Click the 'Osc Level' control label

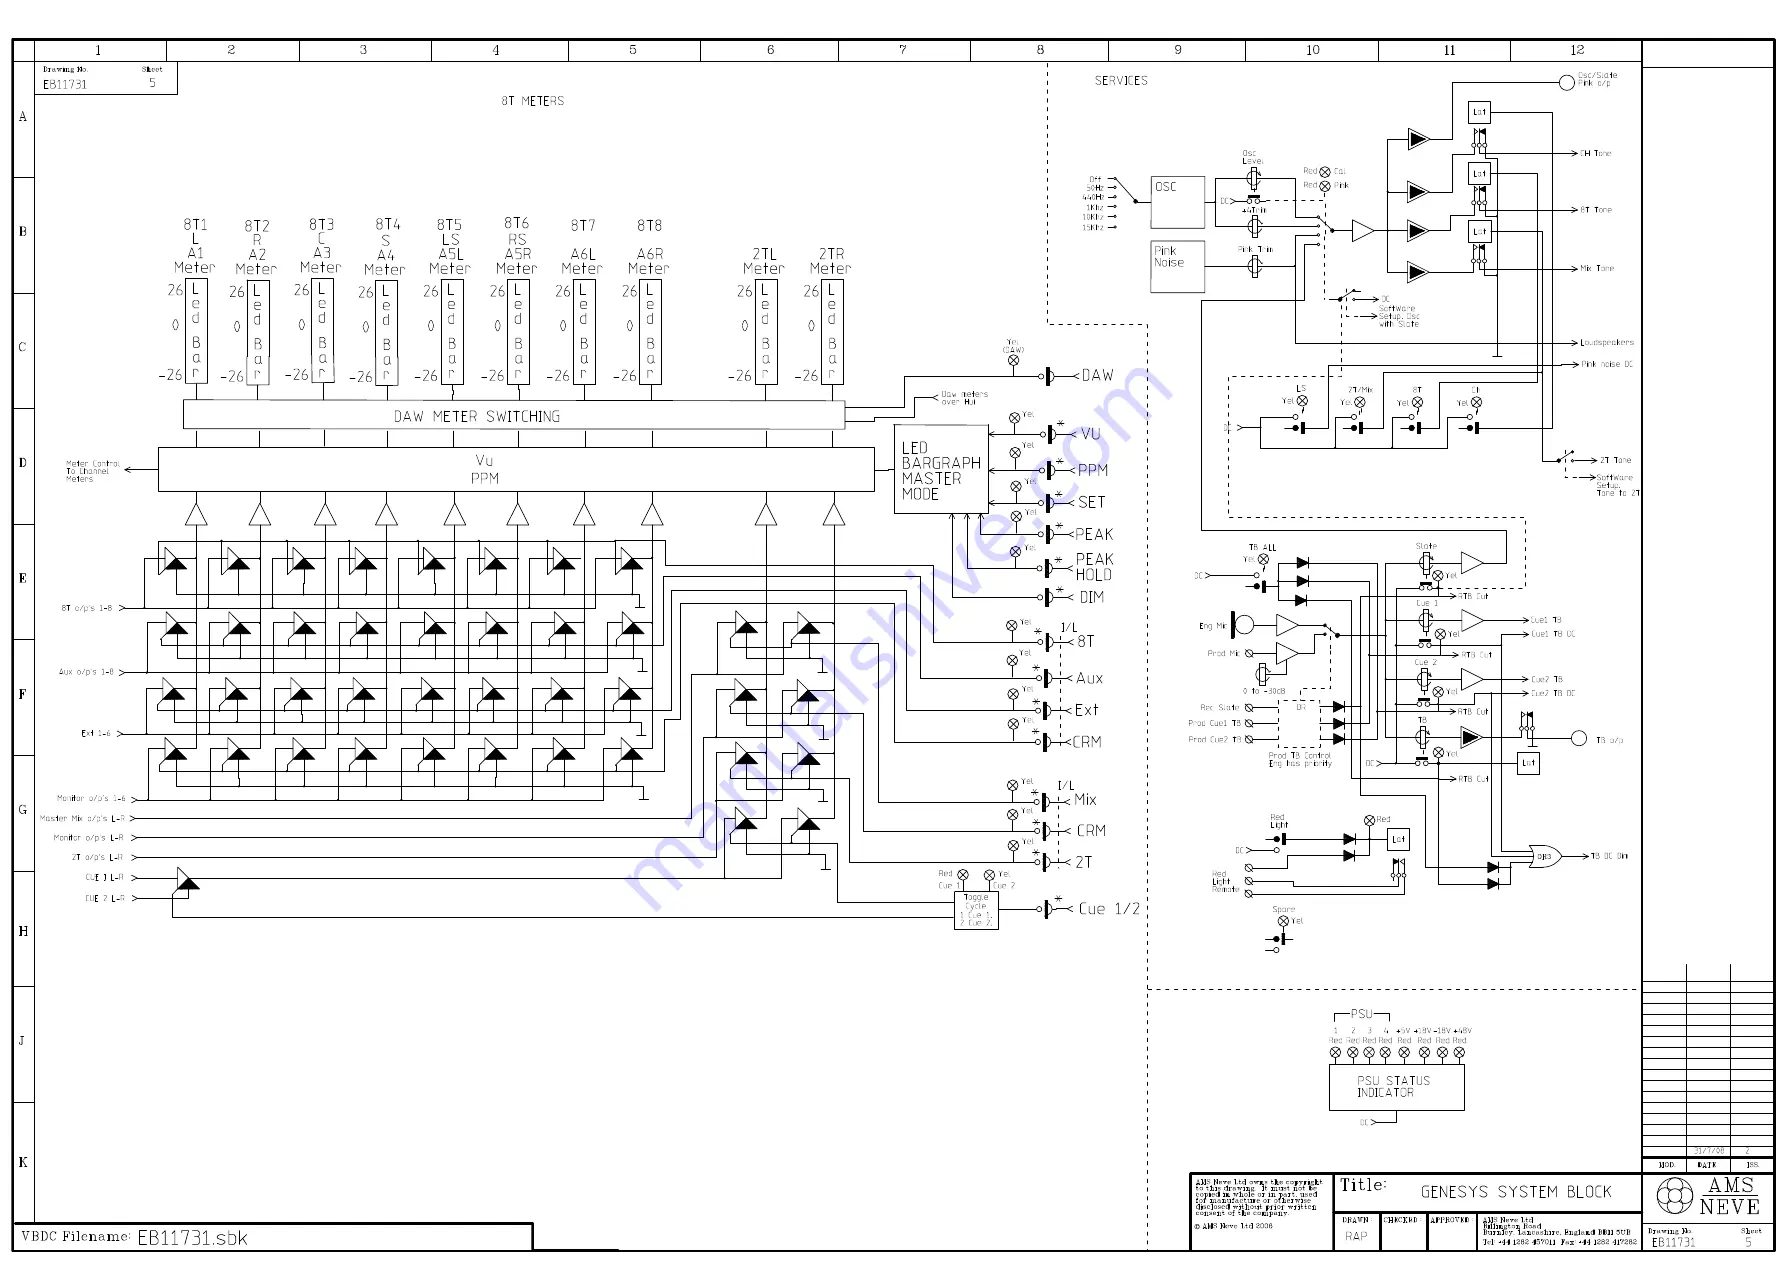point(1252,157)
